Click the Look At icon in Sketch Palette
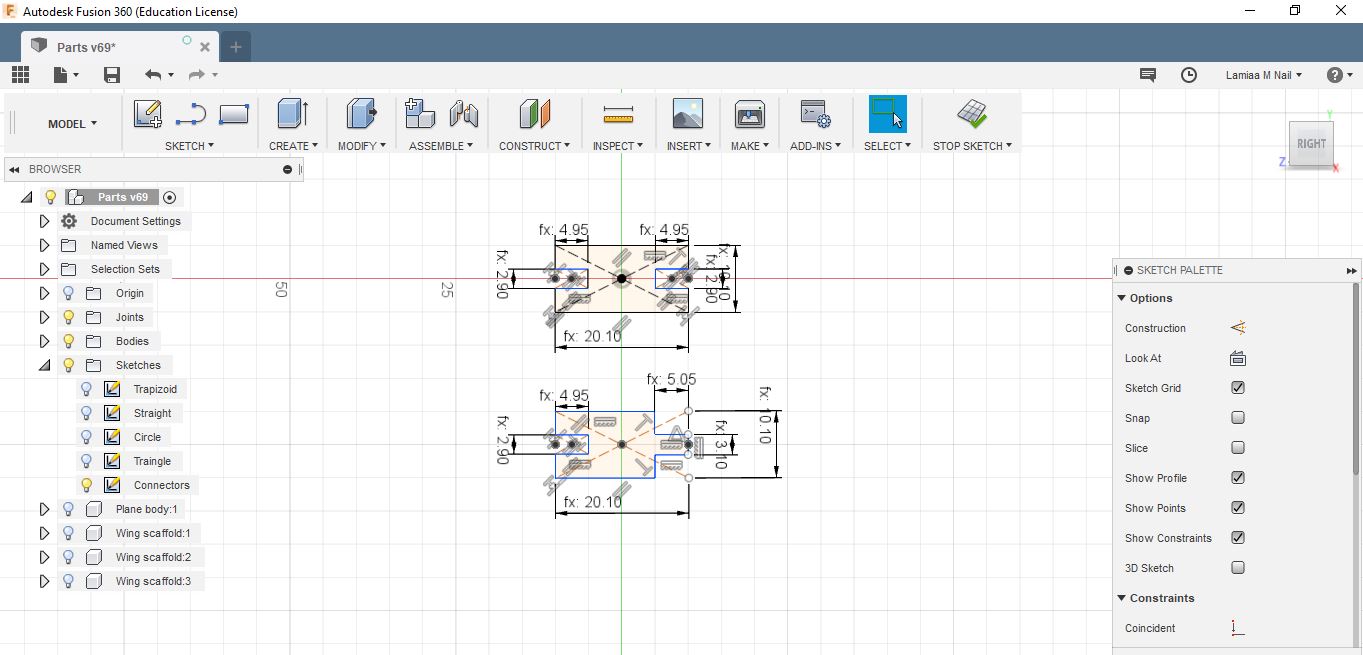 coord(1238,358)
